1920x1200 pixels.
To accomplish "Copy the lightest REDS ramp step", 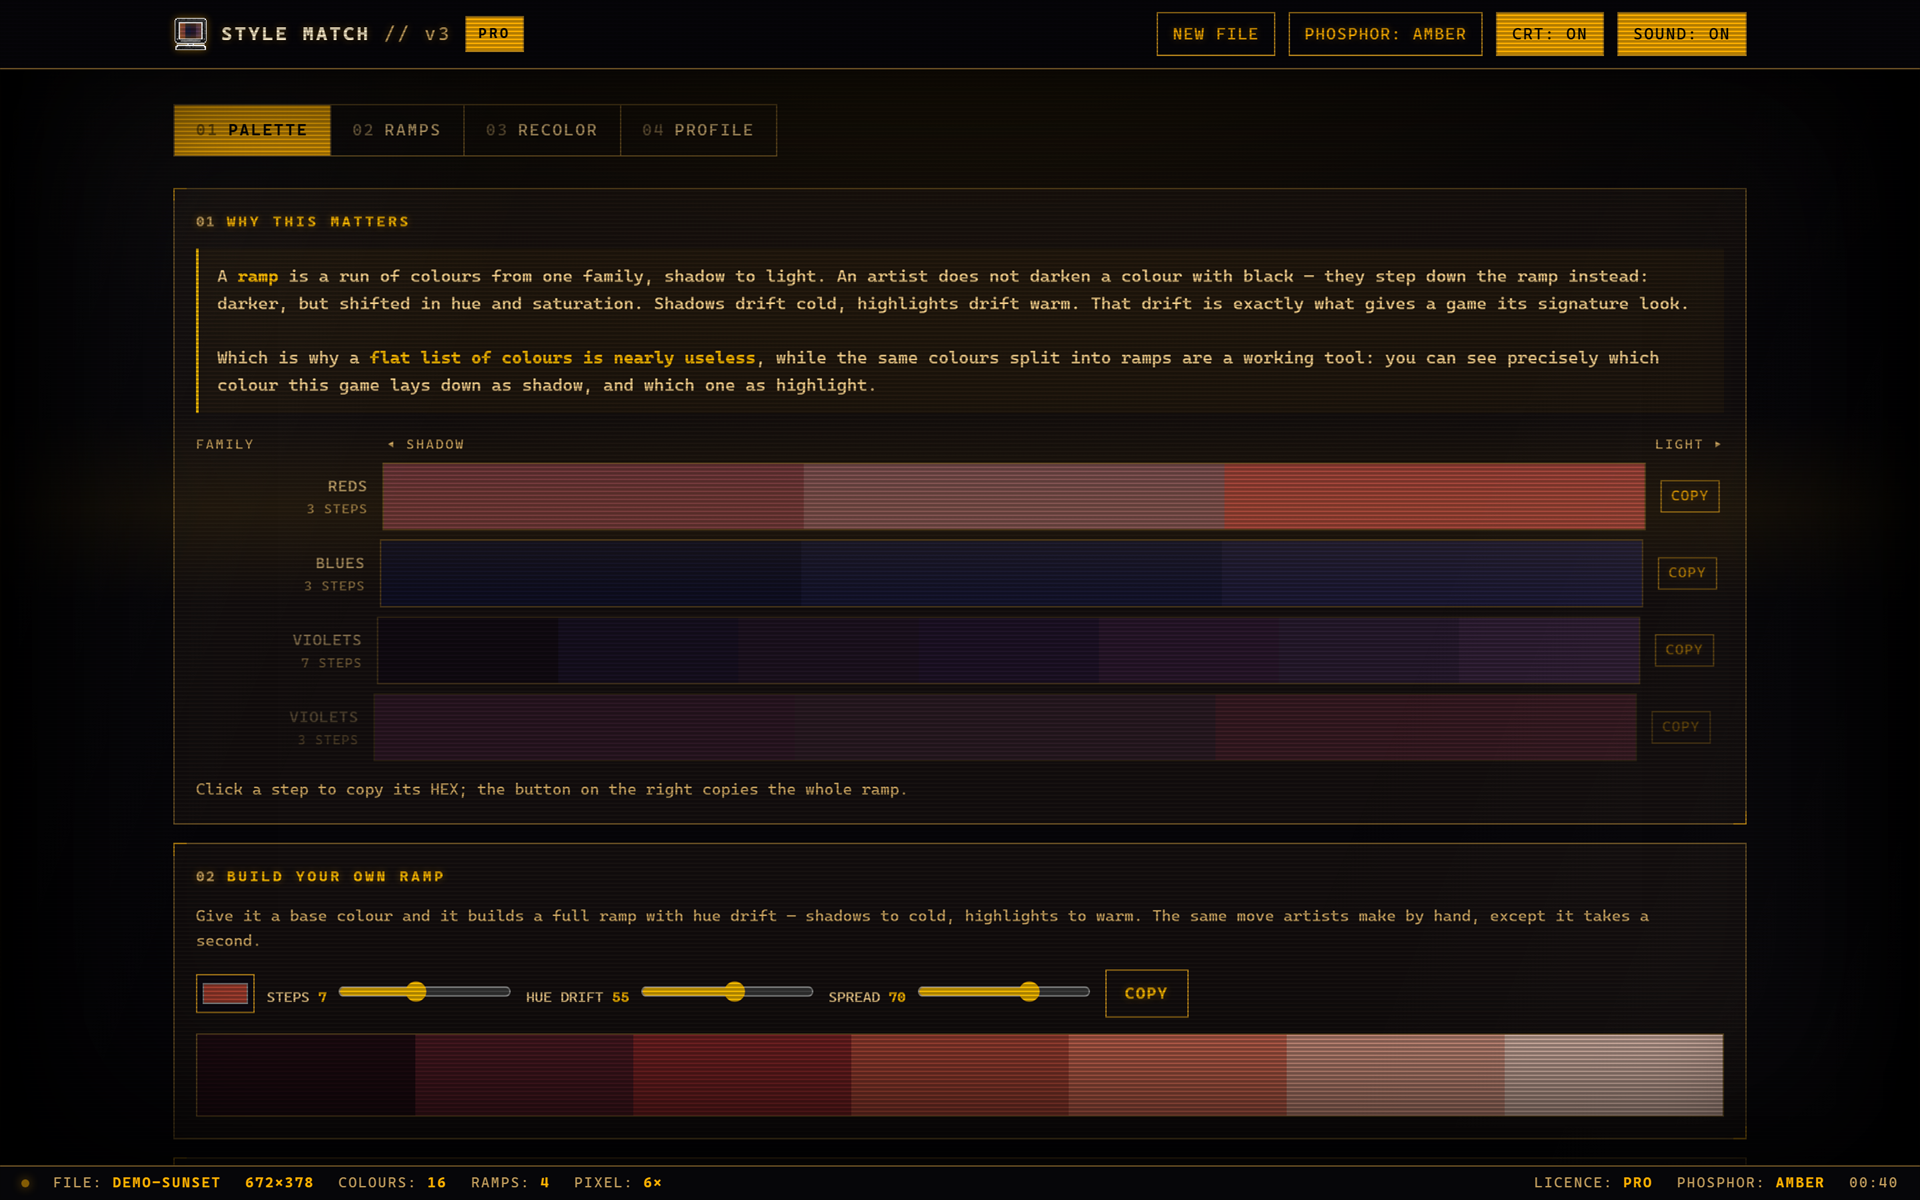I will (x=1435, y=496).
